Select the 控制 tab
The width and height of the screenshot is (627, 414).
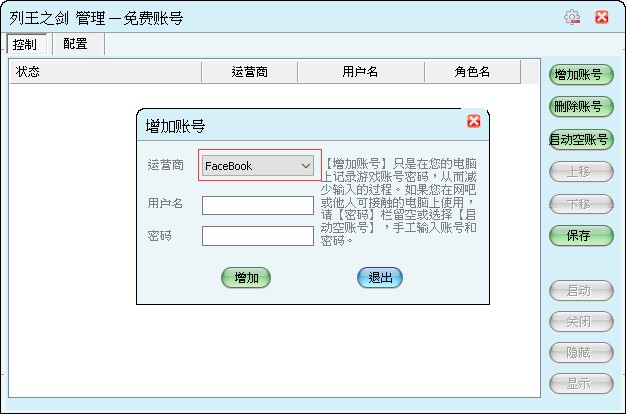(25, 45)
